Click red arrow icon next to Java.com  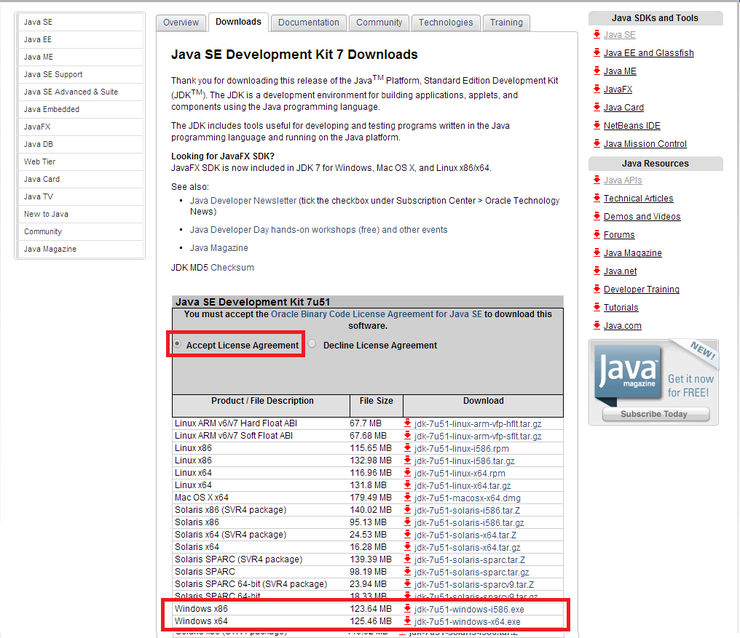[597, 326]
